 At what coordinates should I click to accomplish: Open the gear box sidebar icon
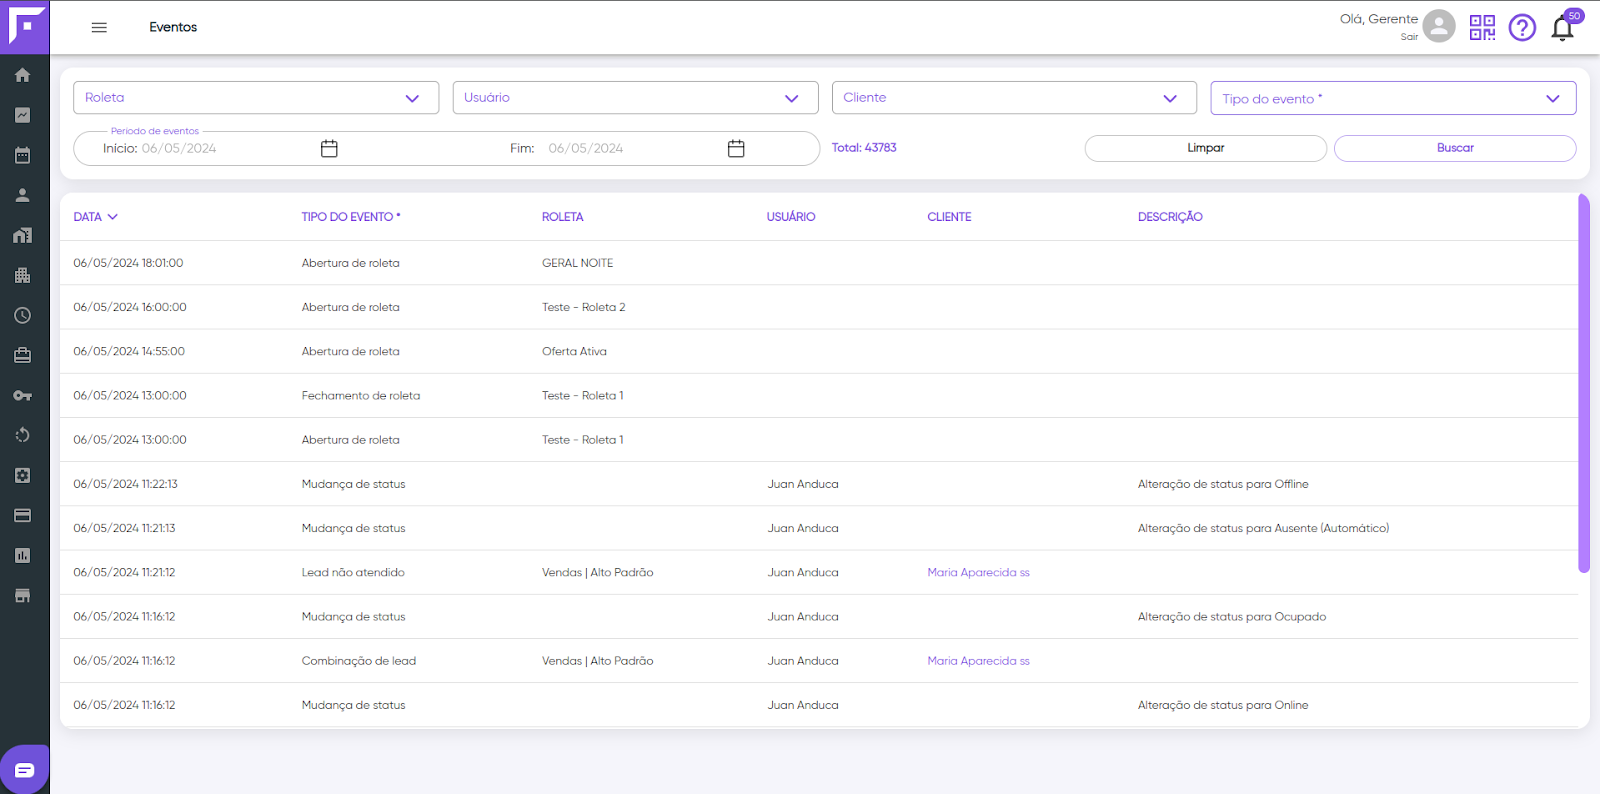pyautogui.click(x=22, y=475)
